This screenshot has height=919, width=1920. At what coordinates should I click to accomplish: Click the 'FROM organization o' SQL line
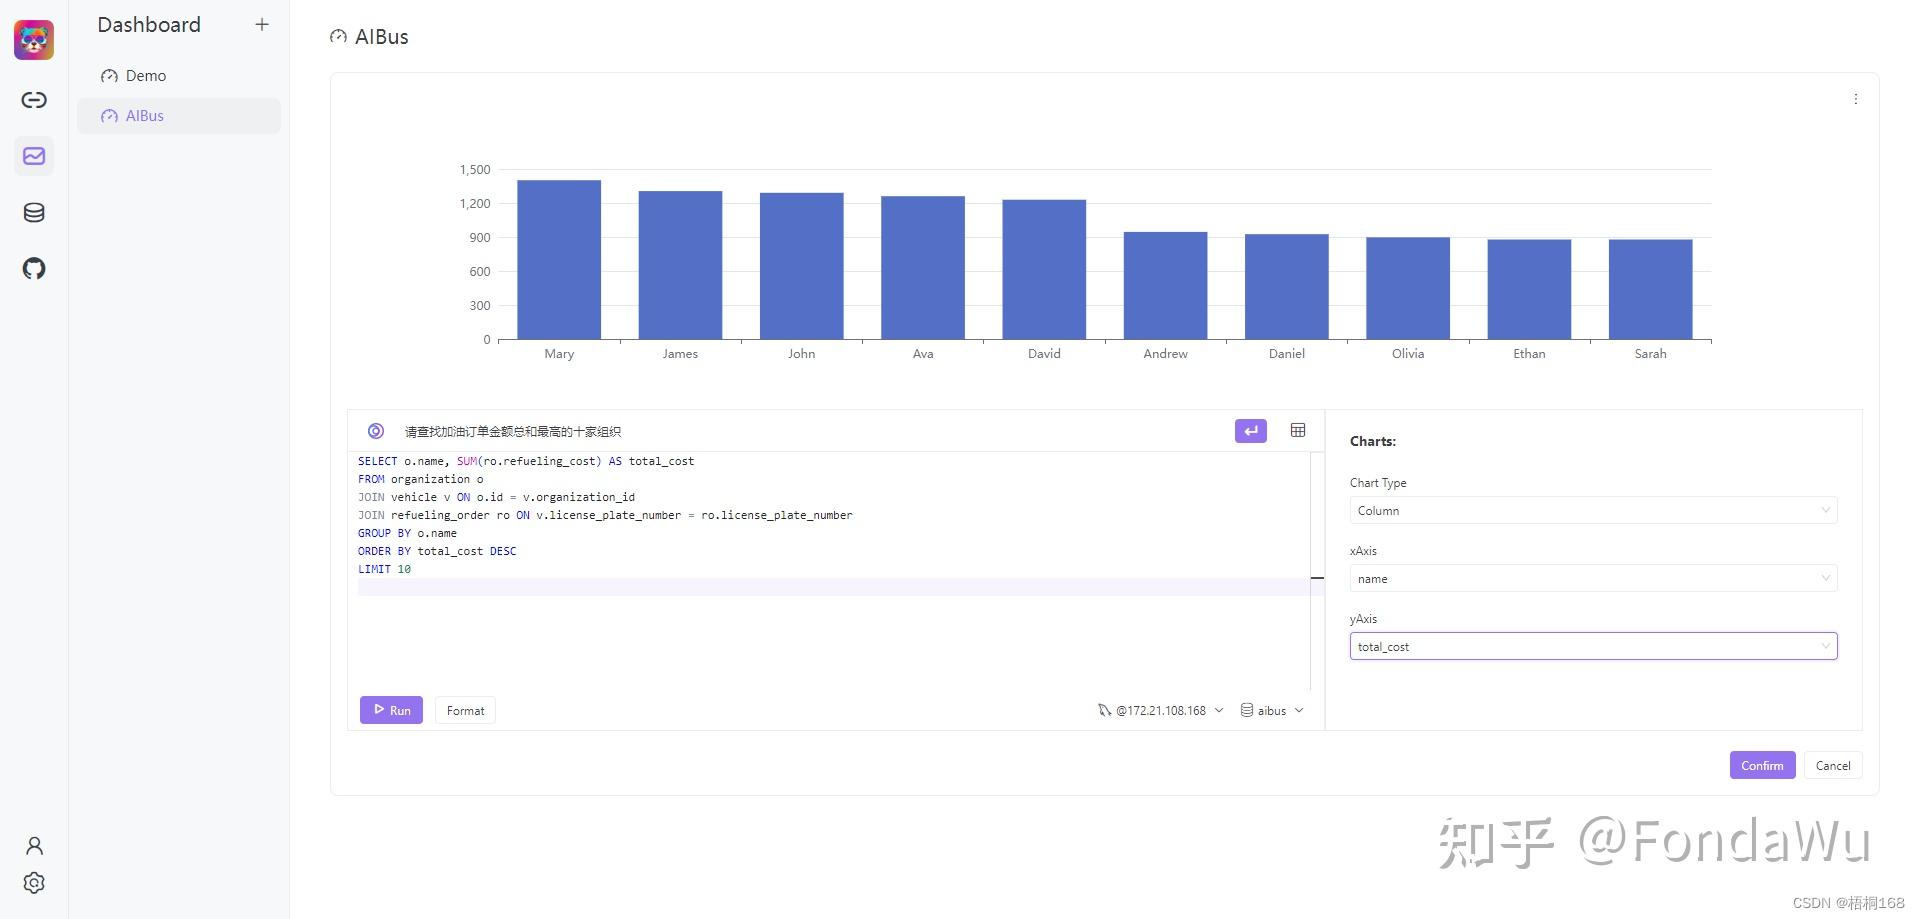420,479
